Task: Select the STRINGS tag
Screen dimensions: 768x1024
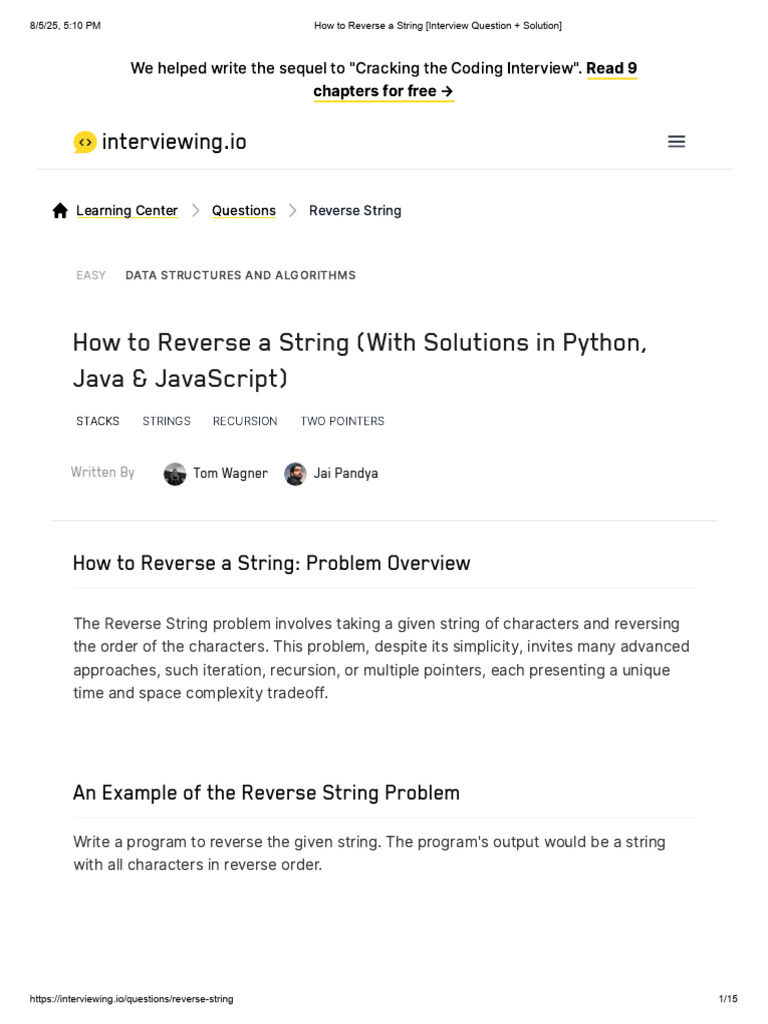Action: coord(166,421)
